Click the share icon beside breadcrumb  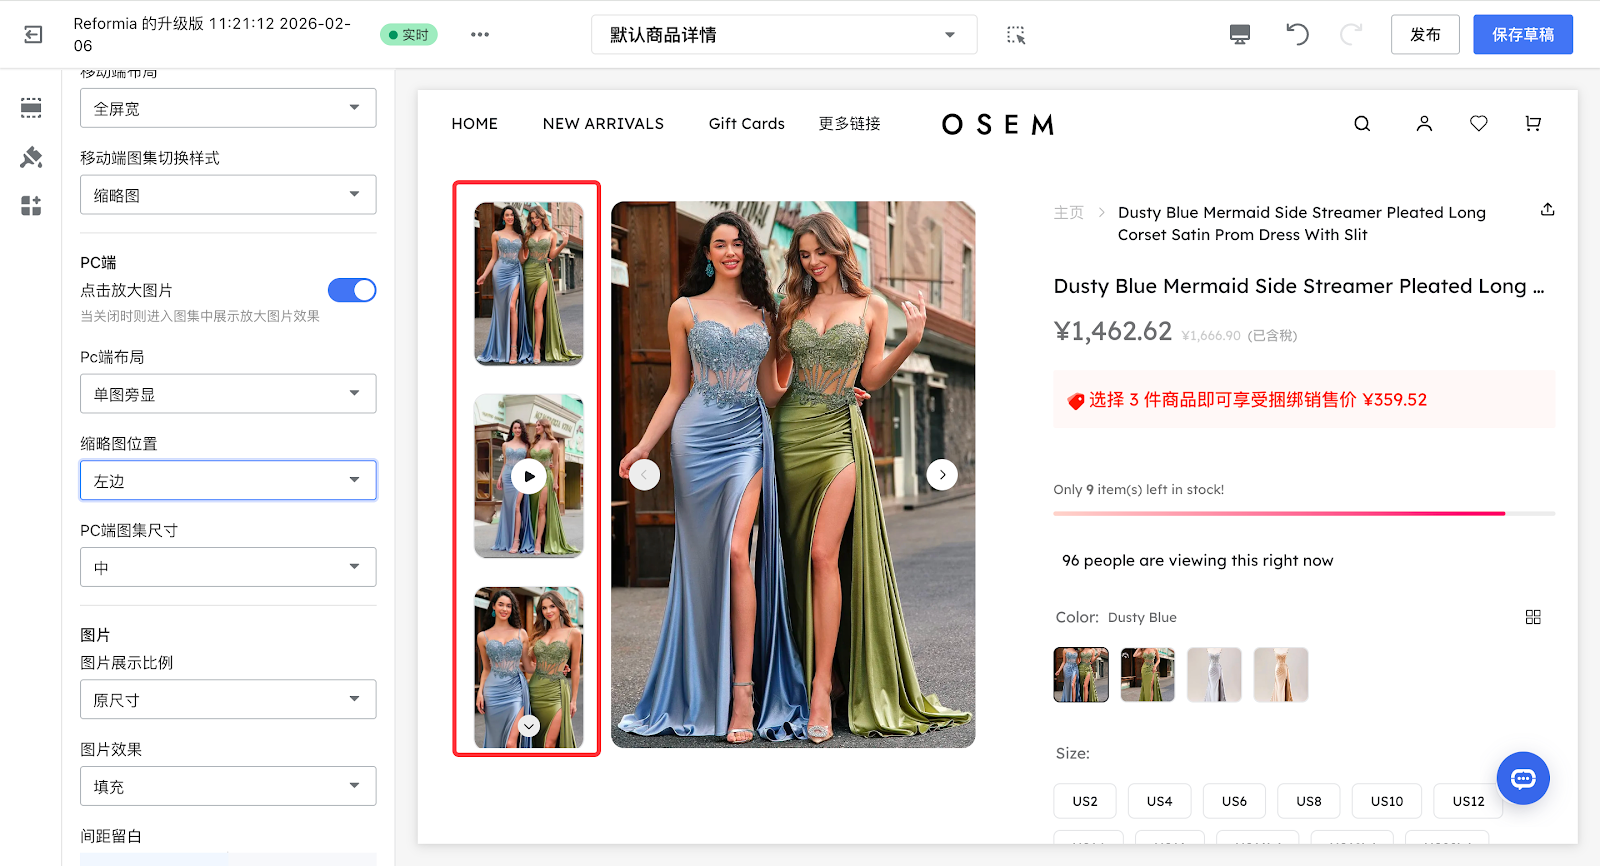(1547, 210)
